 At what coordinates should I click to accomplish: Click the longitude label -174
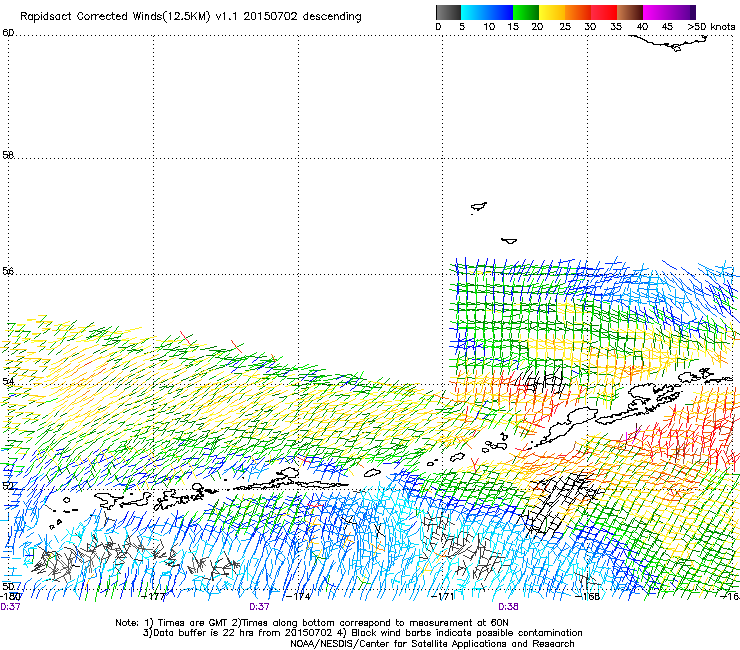click(299, 596)
